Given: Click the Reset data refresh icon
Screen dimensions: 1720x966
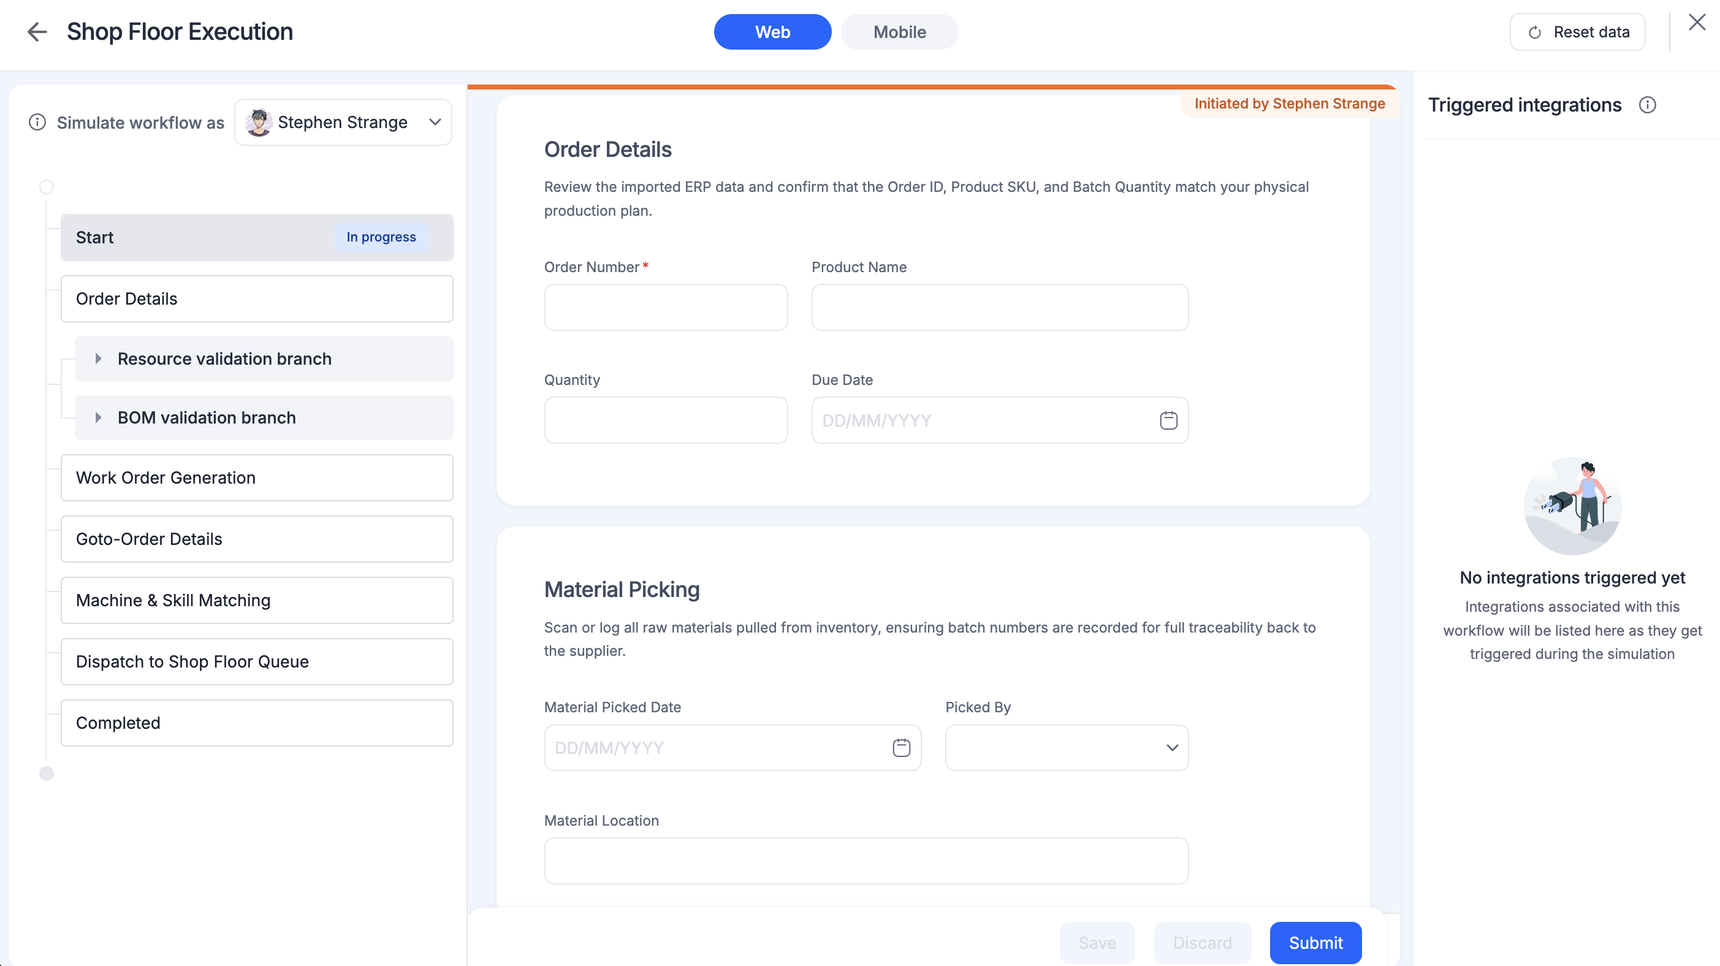Looking at the screenshot, I should pos(1535,33).
